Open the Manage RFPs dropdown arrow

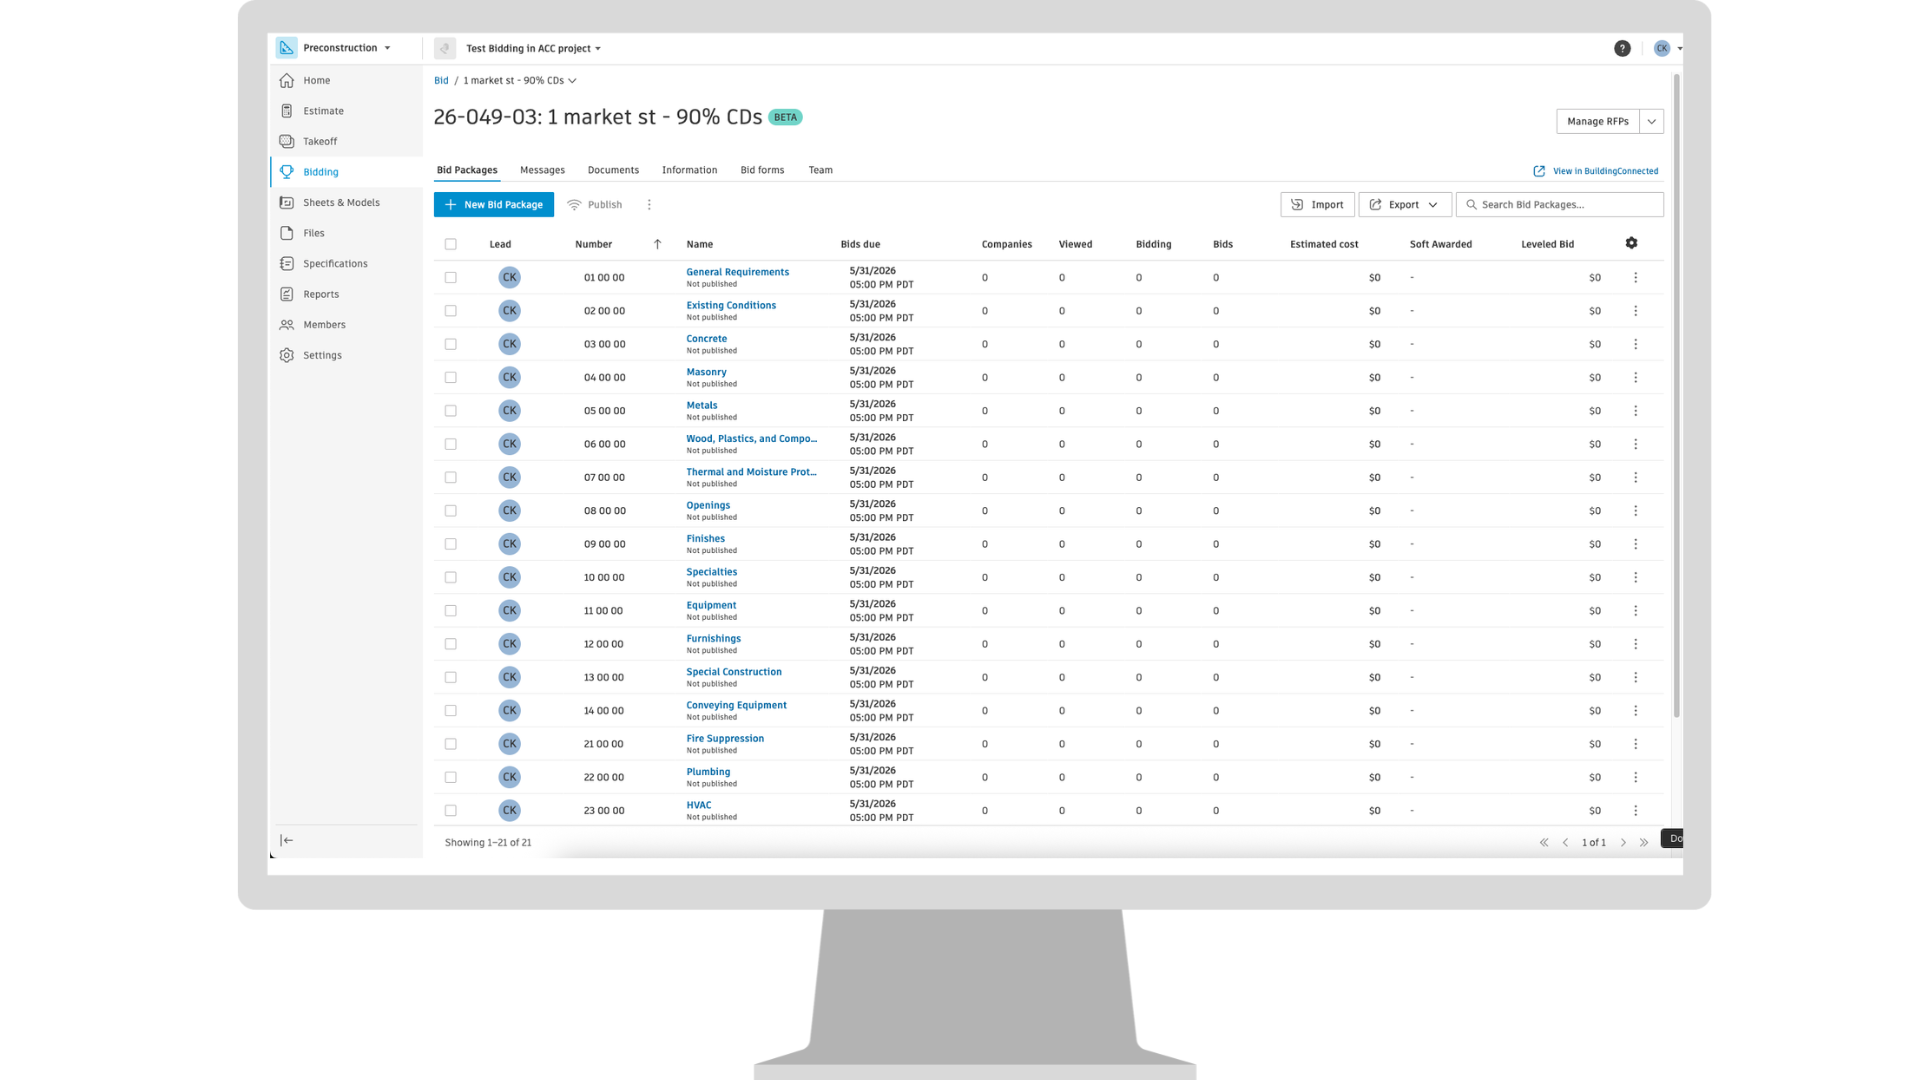tap(1651, 121)
